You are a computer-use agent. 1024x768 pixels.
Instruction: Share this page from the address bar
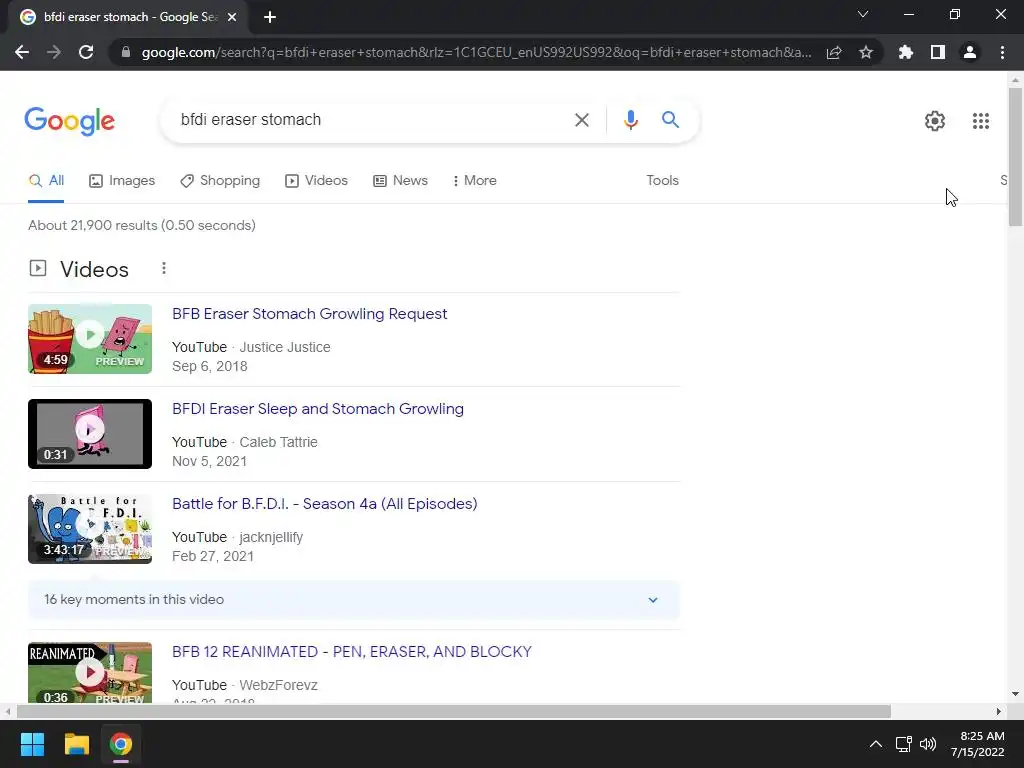tap(834, 52)
